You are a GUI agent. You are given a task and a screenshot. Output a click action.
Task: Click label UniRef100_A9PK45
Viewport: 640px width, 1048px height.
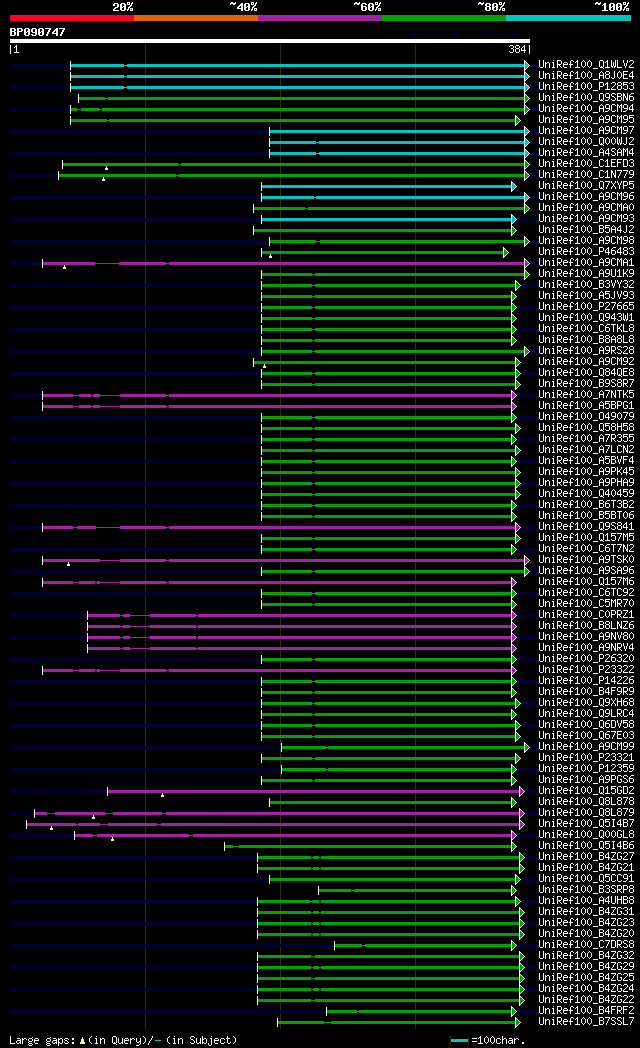pos(586,472)
